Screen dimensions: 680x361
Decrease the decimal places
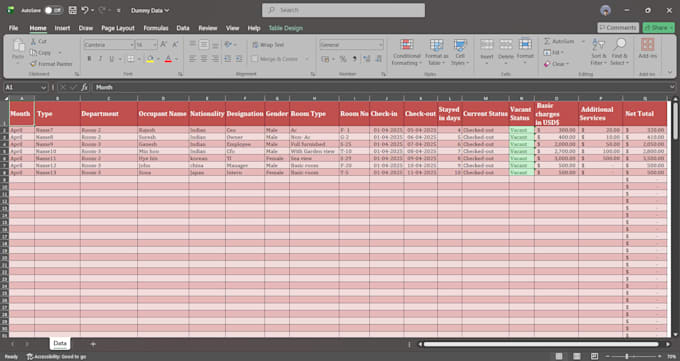click(x=379, y=59)
